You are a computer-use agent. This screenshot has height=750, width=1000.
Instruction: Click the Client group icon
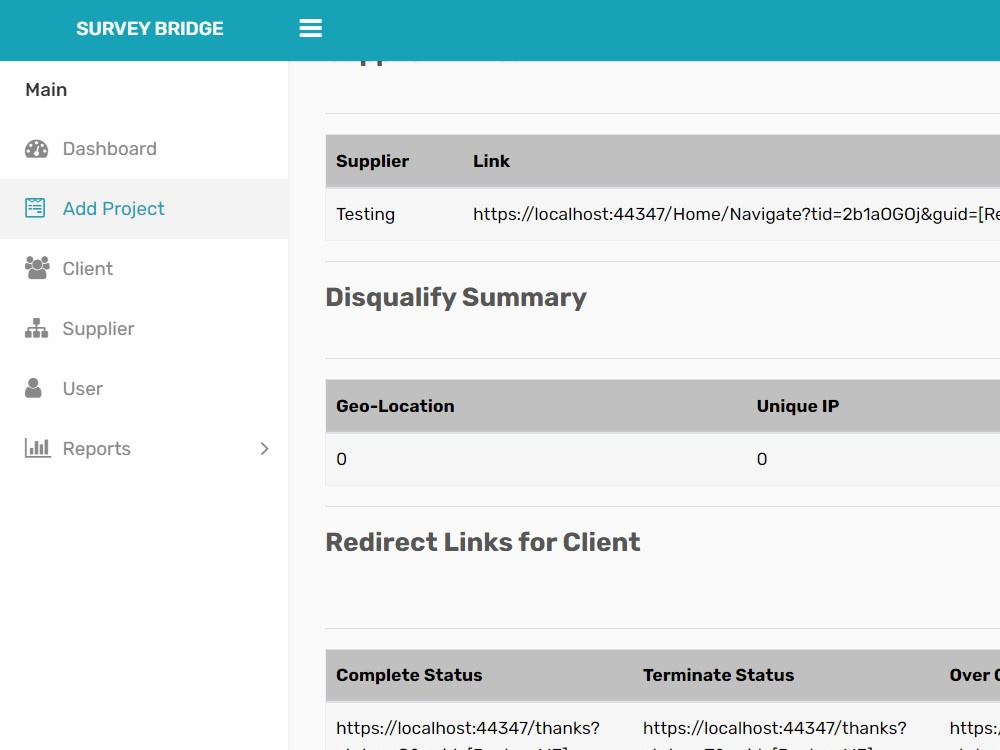coord(37,268)
